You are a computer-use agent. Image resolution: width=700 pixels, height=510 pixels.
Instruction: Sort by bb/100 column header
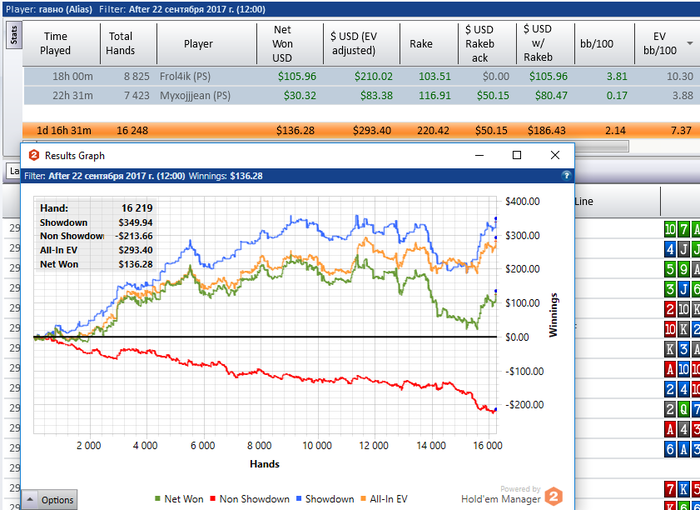tap(596, 43)
